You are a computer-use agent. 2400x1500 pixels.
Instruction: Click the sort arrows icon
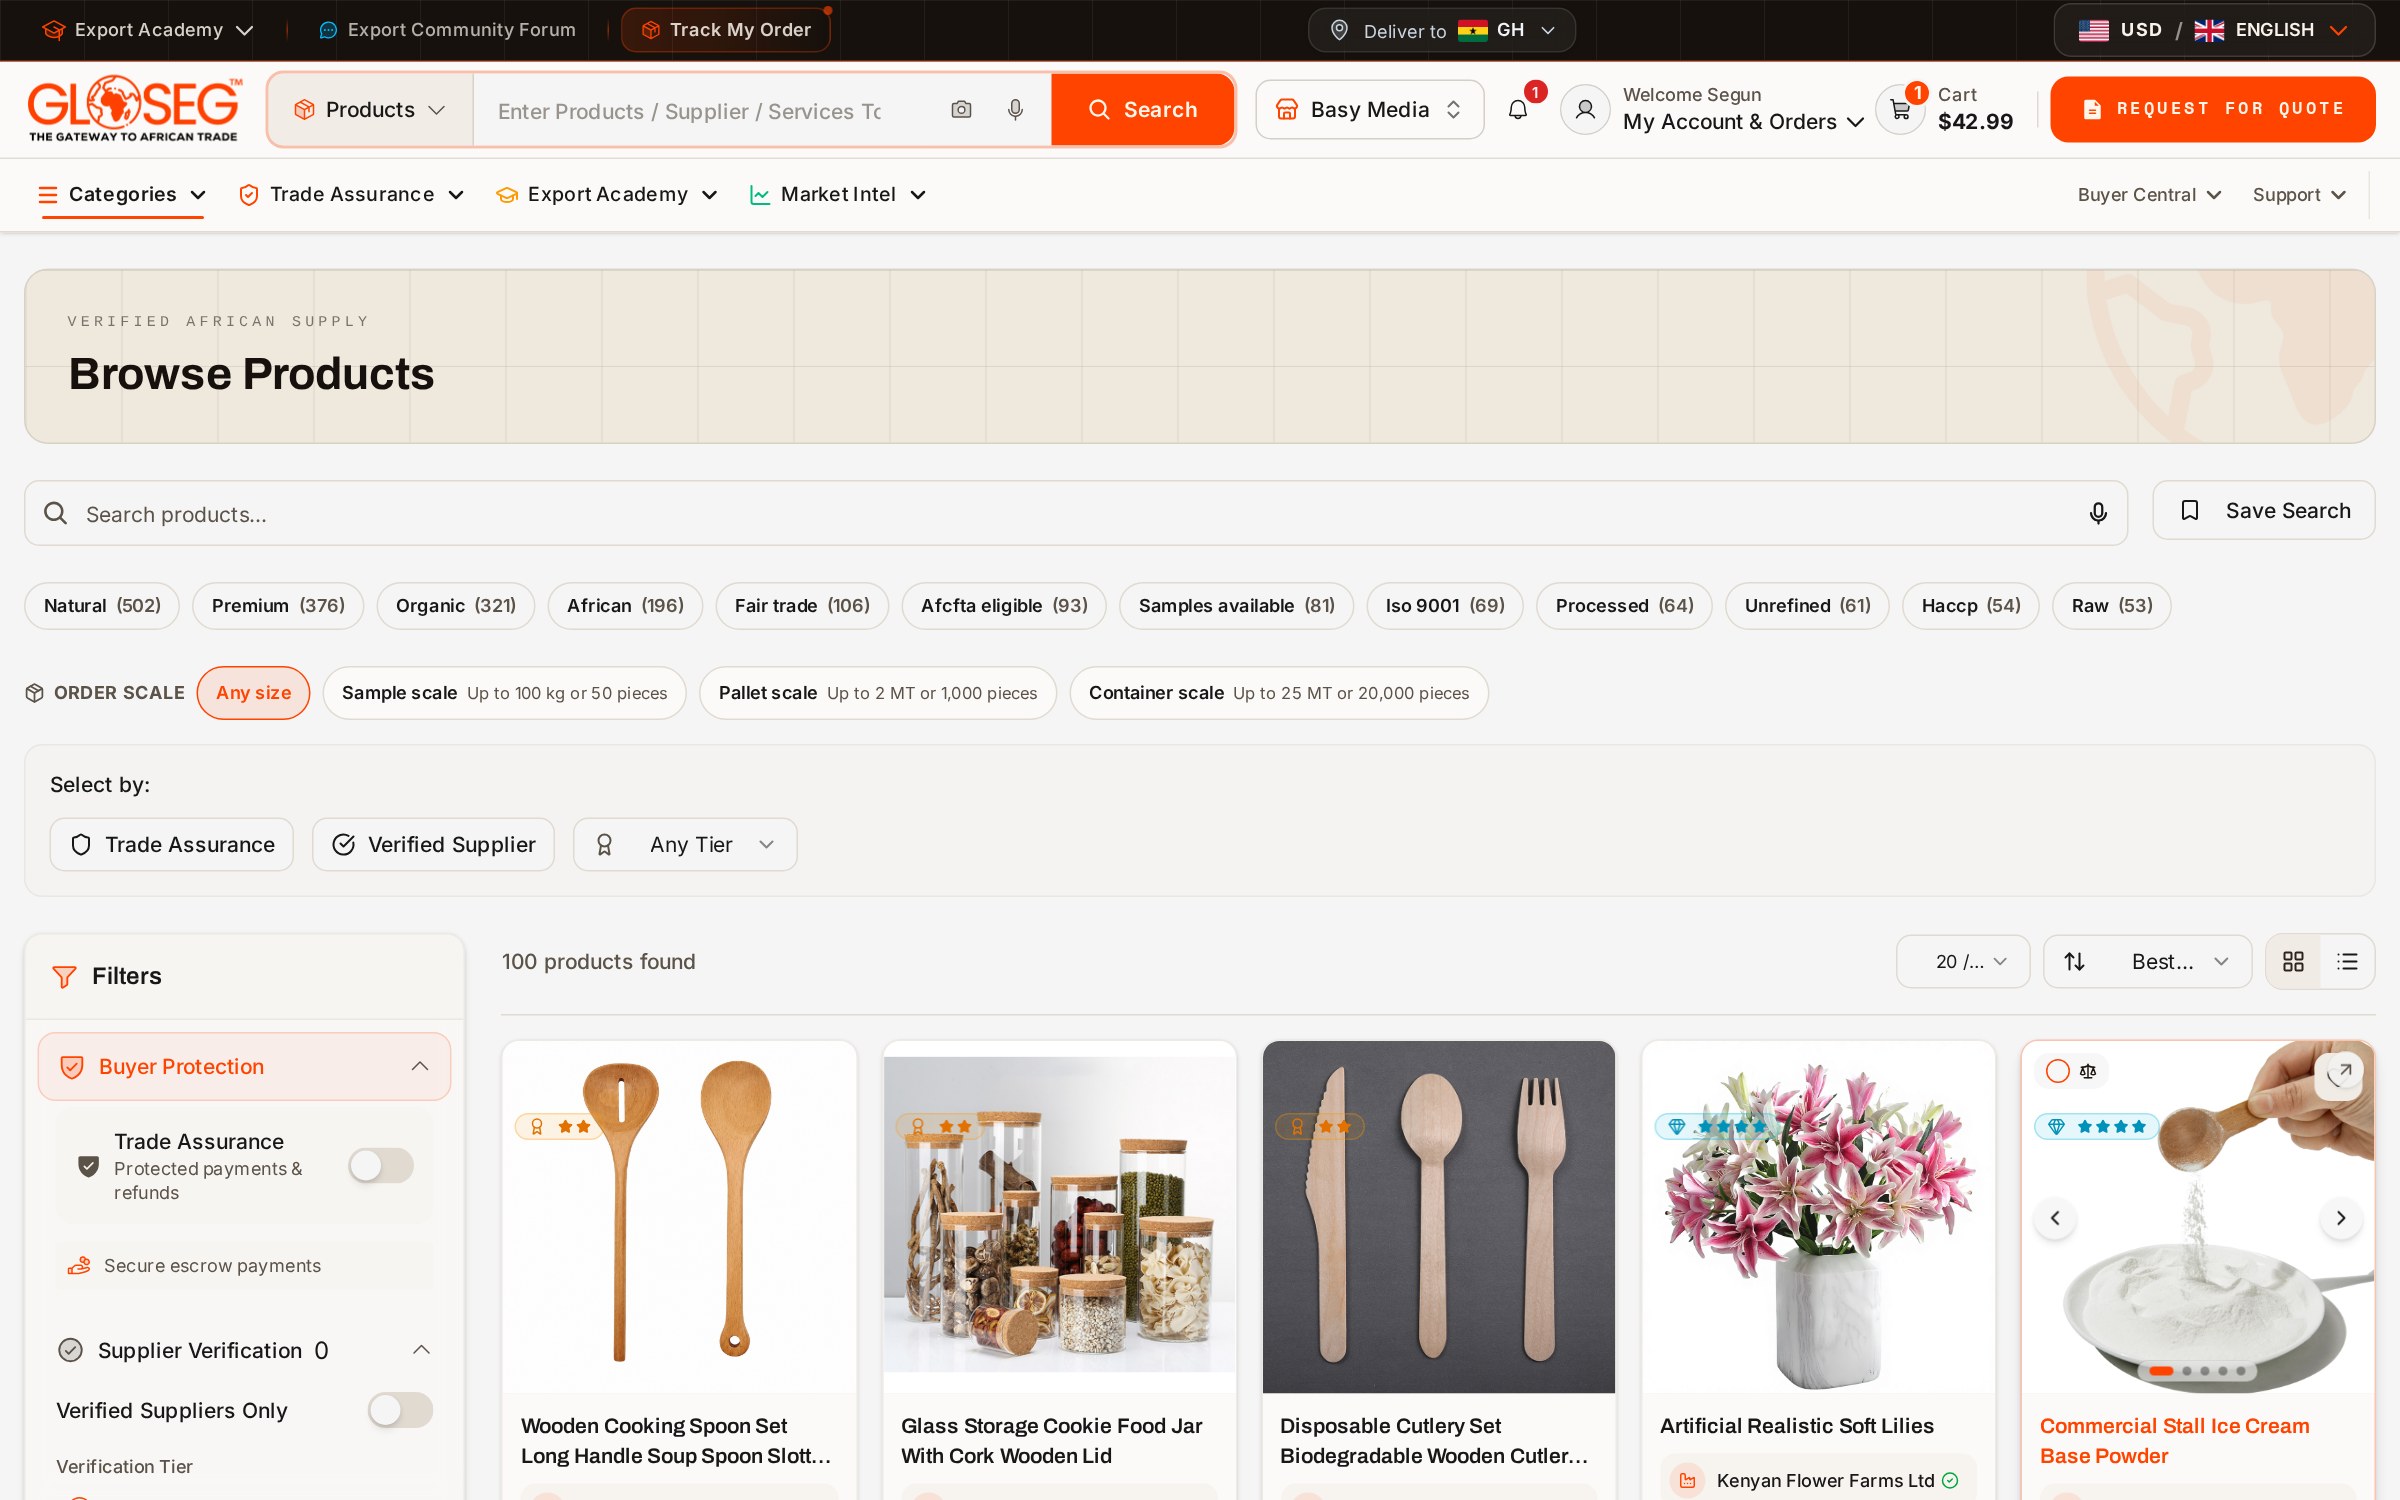click(2075, 961)
